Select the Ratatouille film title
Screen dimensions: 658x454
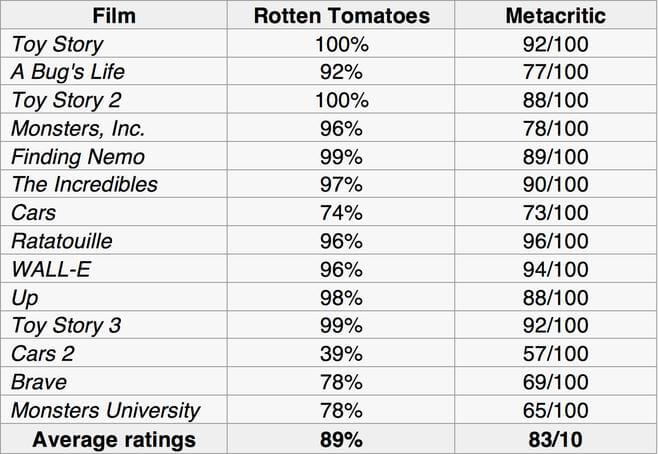click(x=62, y=241)
